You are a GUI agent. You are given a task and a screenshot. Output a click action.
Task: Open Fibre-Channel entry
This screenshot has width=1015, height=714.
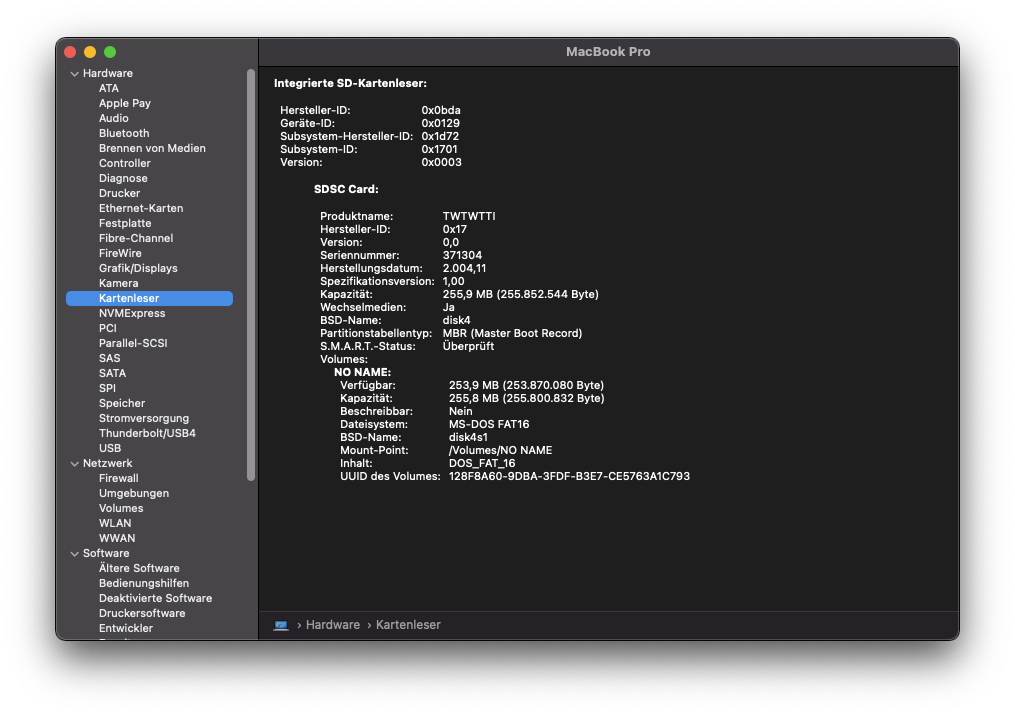click(x=136, y=238)
